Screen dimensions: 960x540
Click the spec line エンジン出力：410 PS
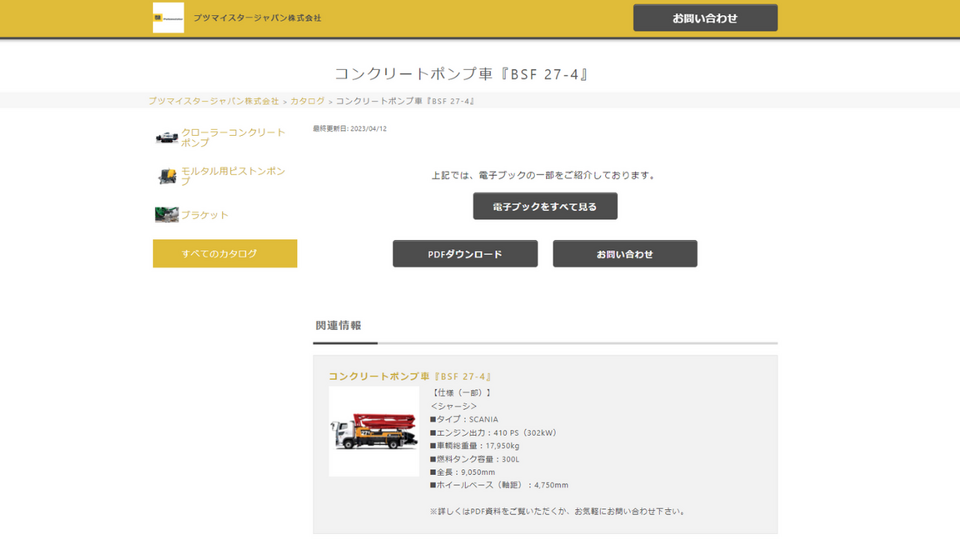pos(493,433)
